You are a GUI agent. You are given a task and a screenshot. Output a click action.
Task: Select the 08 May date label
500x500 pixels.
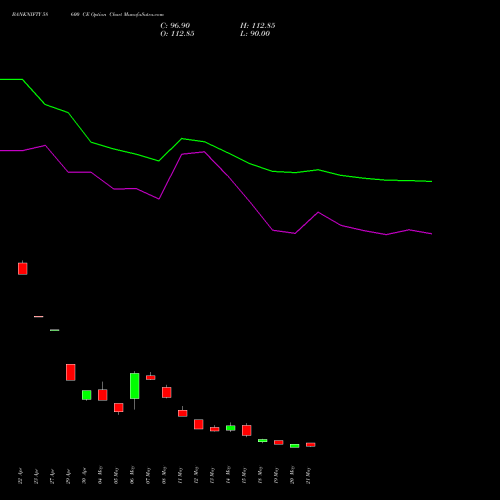click(x=165, y=475)
